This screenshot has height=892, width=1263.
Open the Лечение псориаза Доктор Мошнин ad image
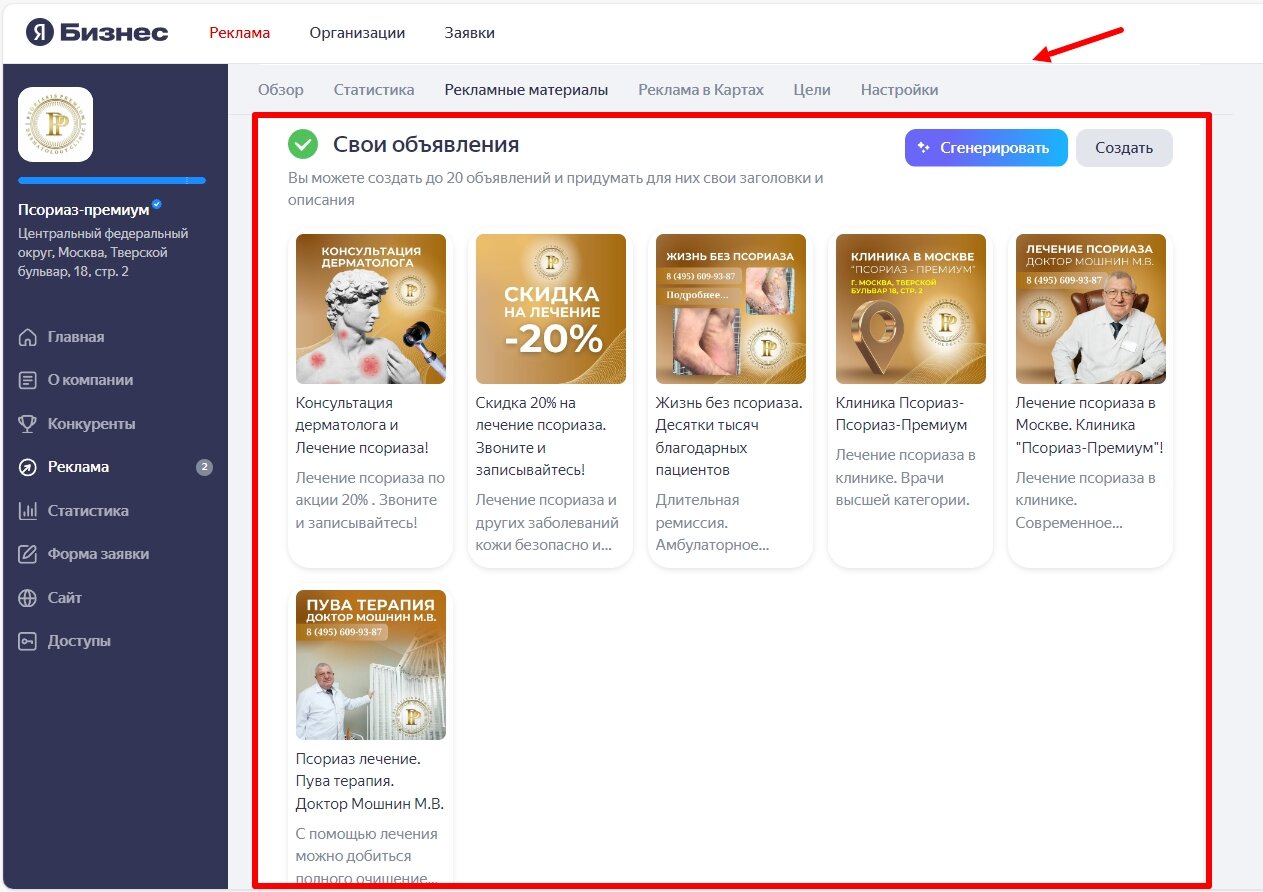tap(1091, 309)
